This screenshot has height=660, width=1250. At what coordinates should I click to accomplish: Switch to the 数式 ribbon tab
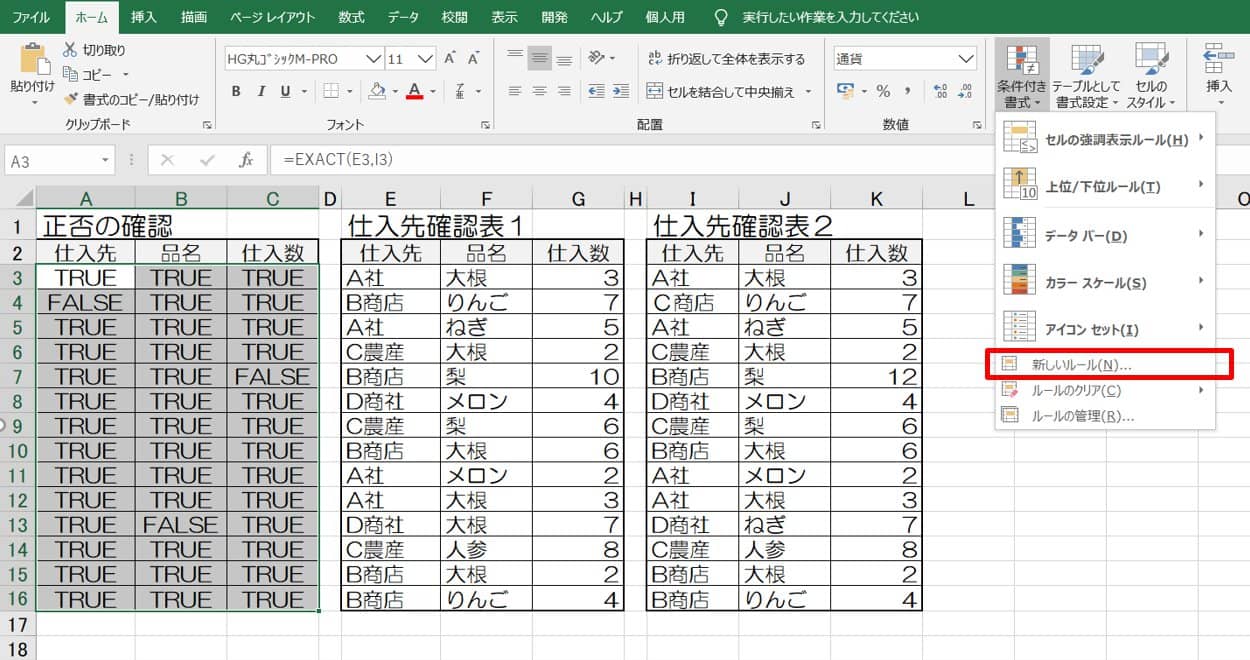point(351,17)
